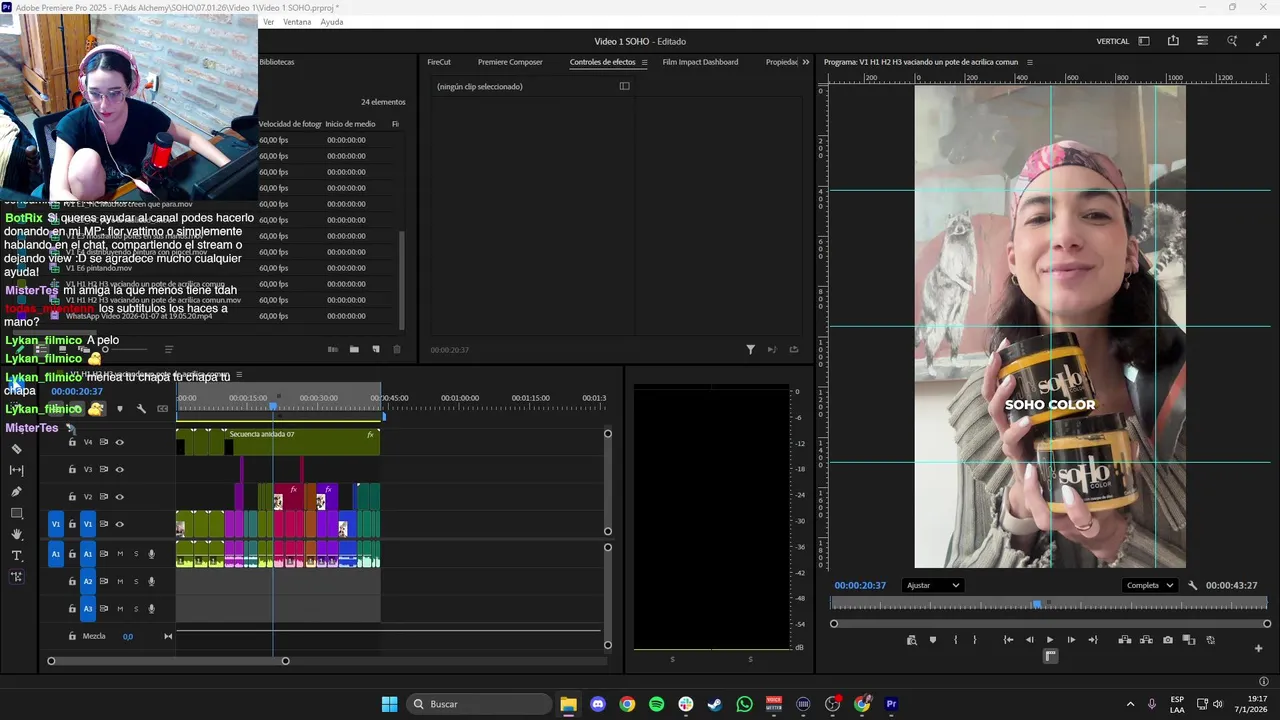Open Program Monitor settings wrench
1280x720 pixels.
(x=1193, y=586)
